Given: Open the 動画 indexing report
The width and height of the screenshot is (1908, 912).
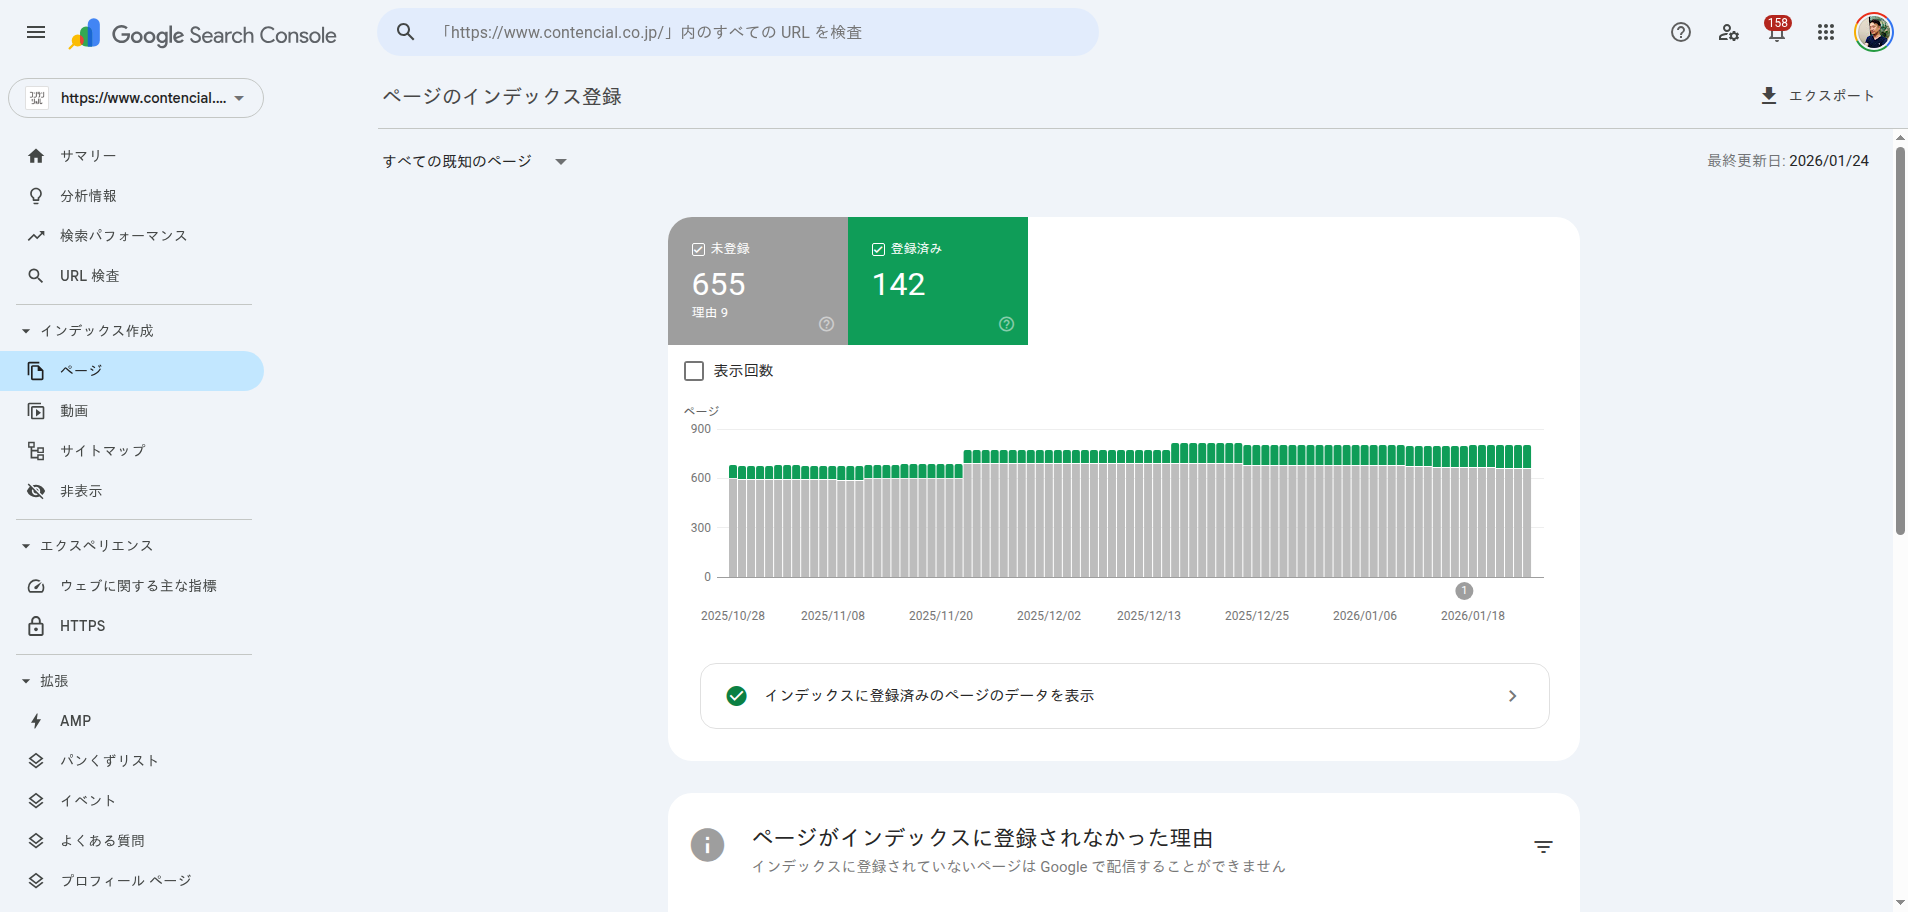Looking at the screenshot, I should click(x=77, y=410).
